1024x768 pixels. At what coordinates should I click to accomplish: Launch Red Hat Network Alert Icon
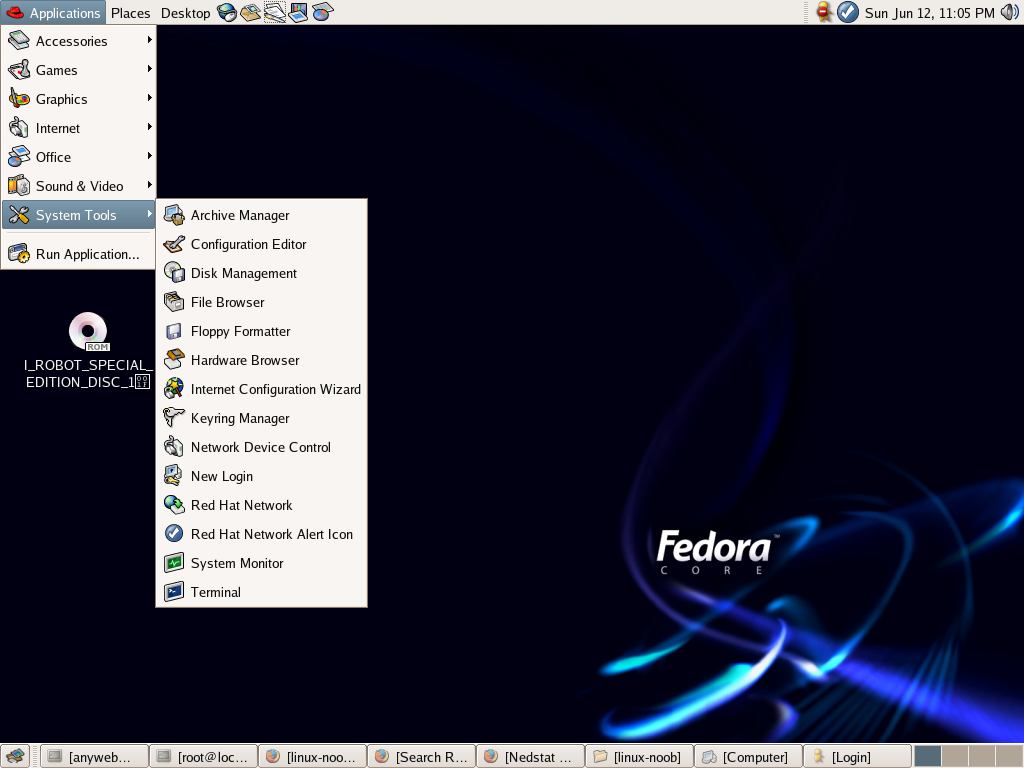tap(261, 534)
